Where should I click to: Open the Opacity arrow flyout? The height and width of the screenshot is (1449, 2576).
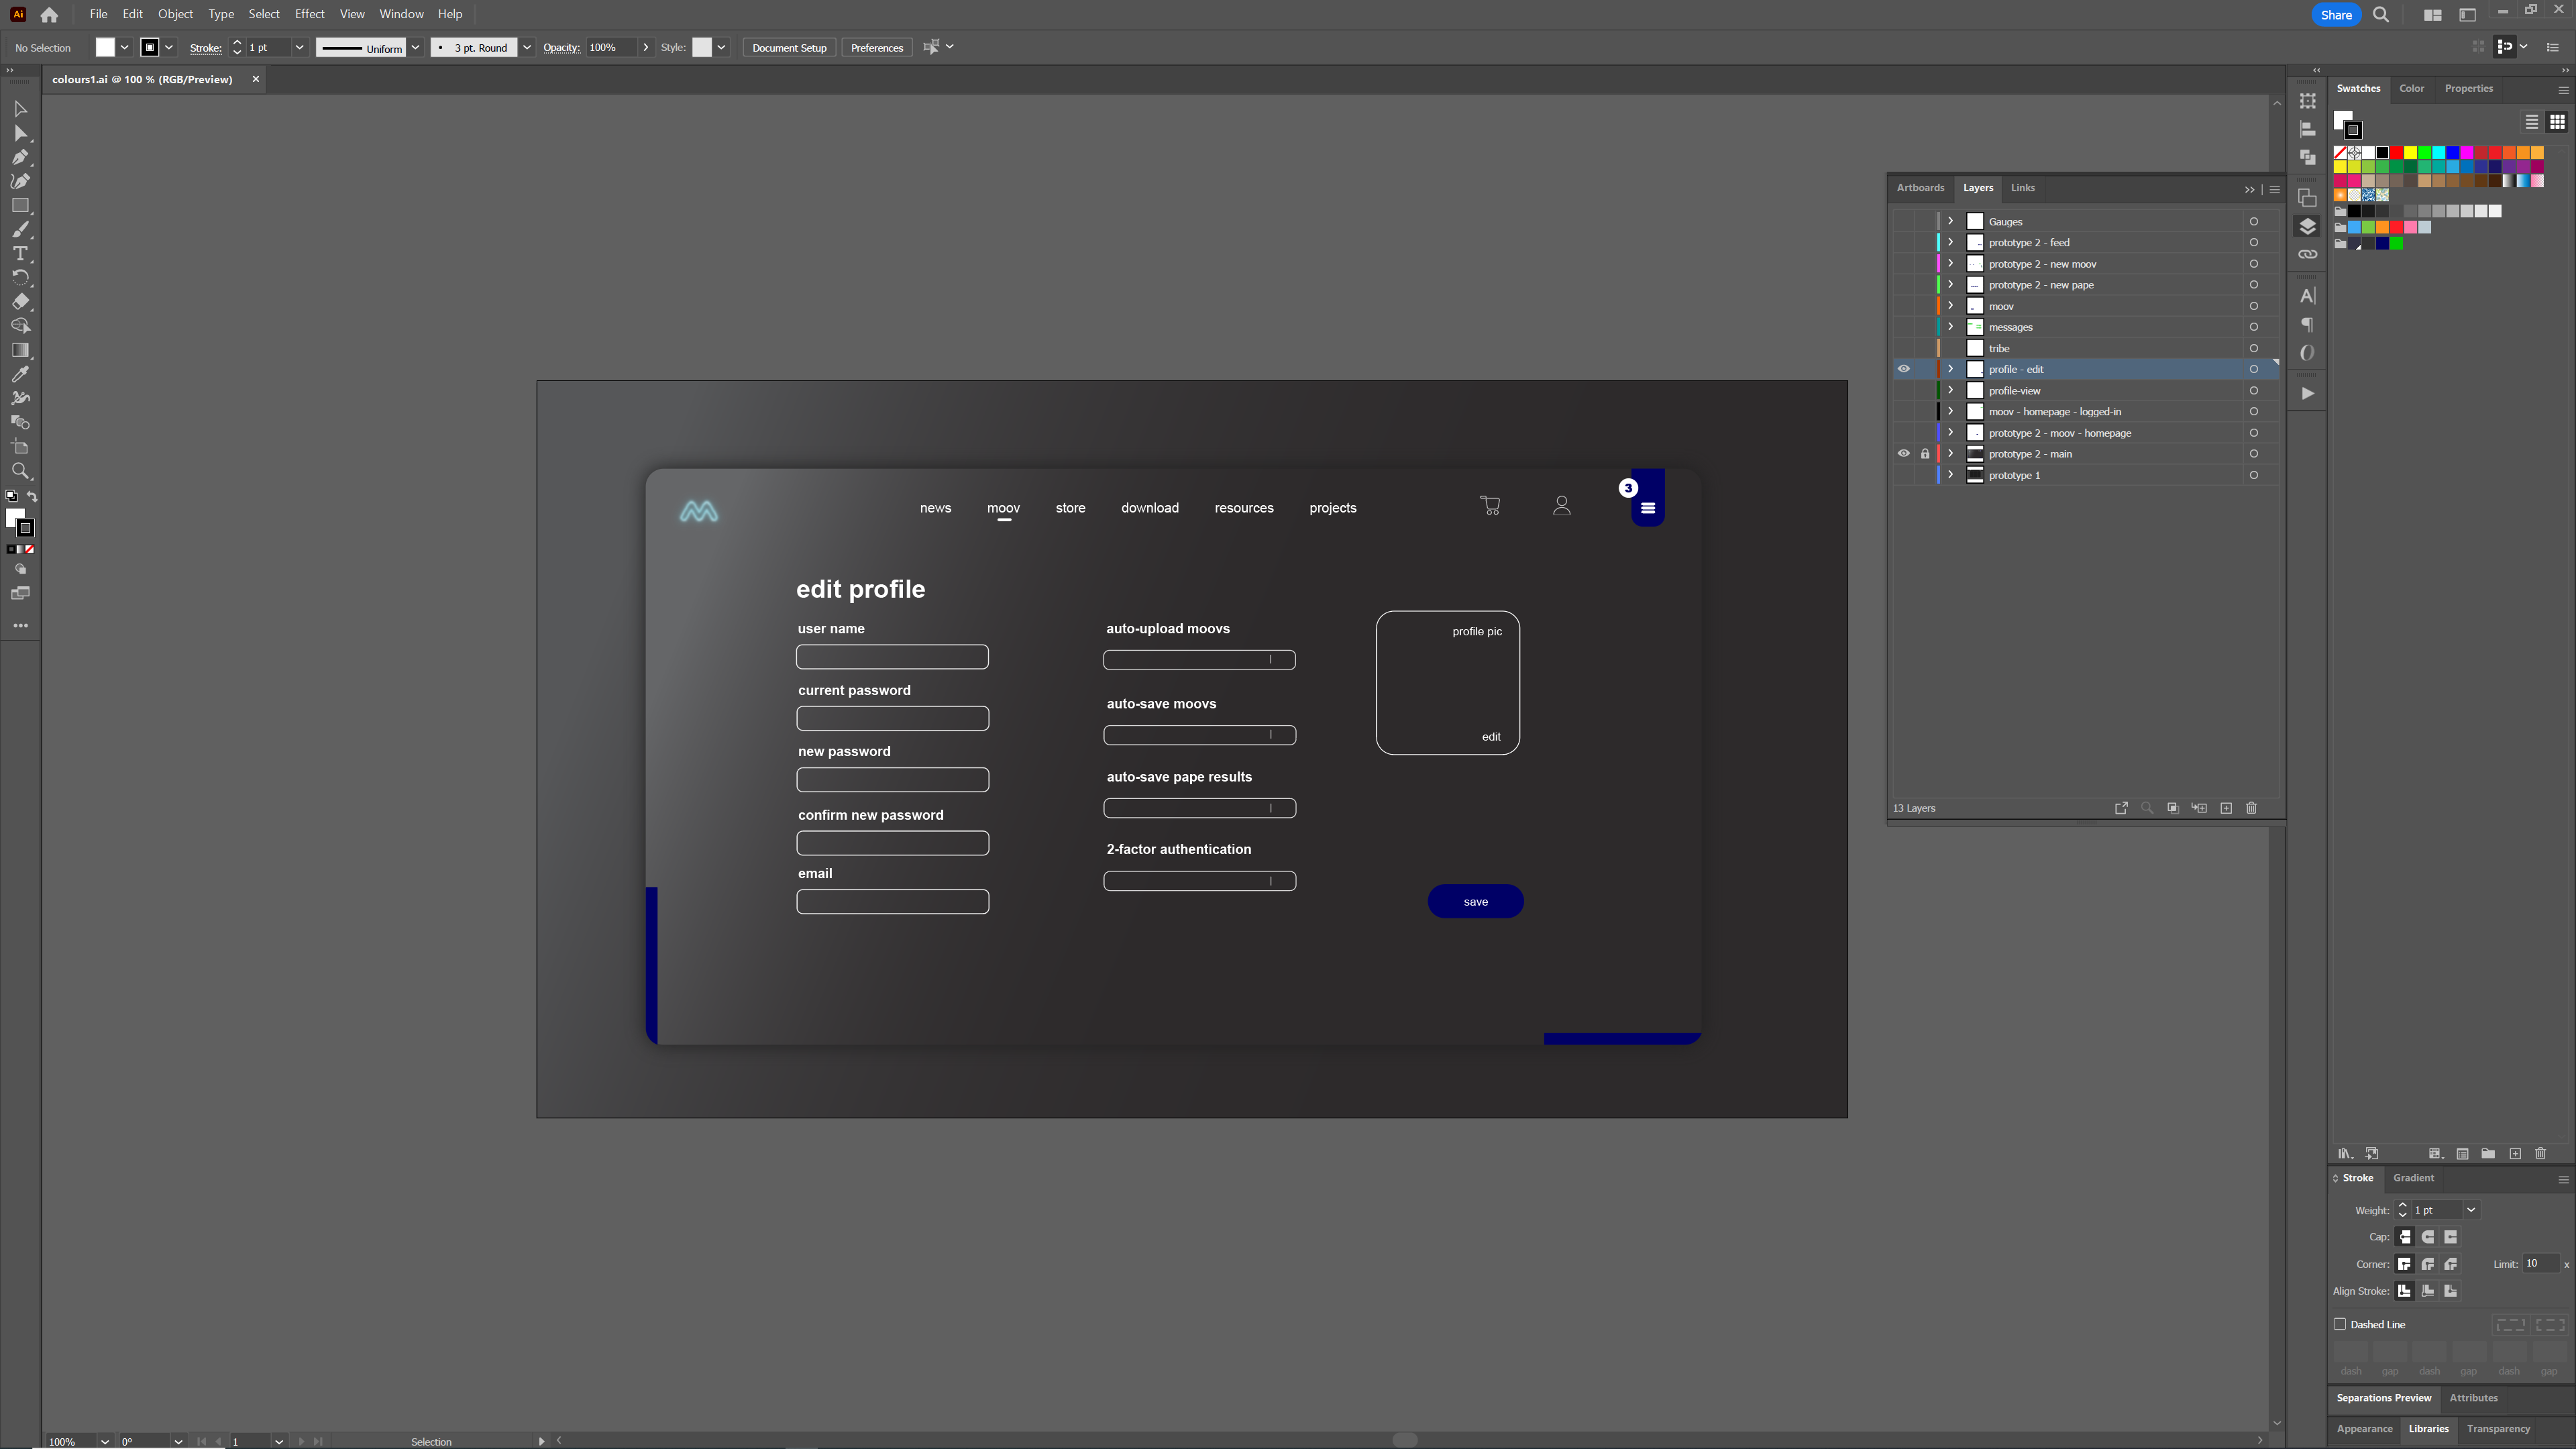tap(646, 47)
